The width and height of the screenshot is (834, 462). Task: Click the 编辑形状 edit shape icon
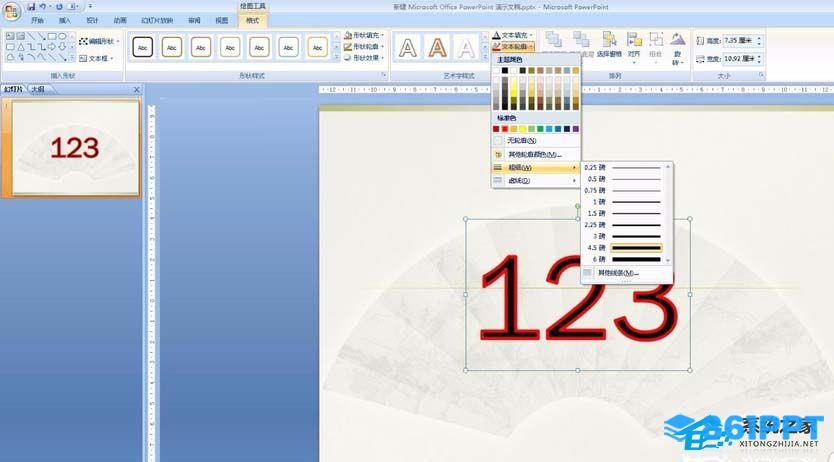83,41
